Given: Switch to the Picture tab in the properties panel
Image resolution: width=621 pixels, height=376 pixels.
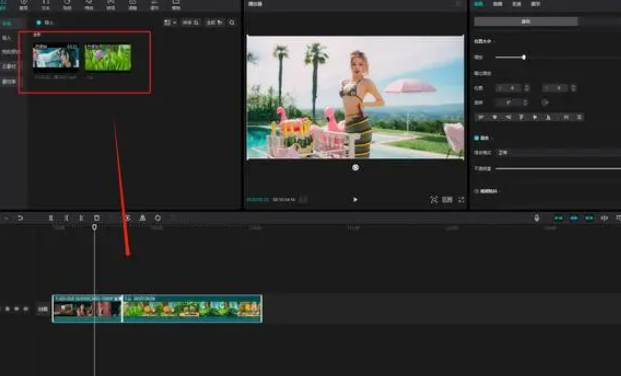Looking at the screenshot, I should (x=478, y=4).
